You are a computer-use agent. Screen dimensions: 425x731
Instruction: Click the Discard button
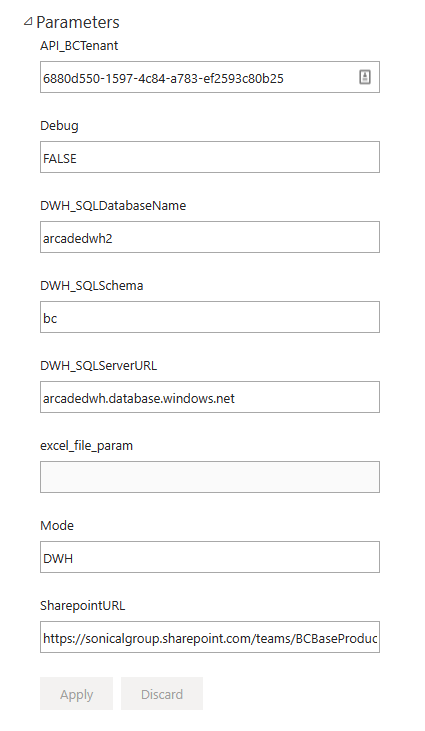[x=162, y=694]
